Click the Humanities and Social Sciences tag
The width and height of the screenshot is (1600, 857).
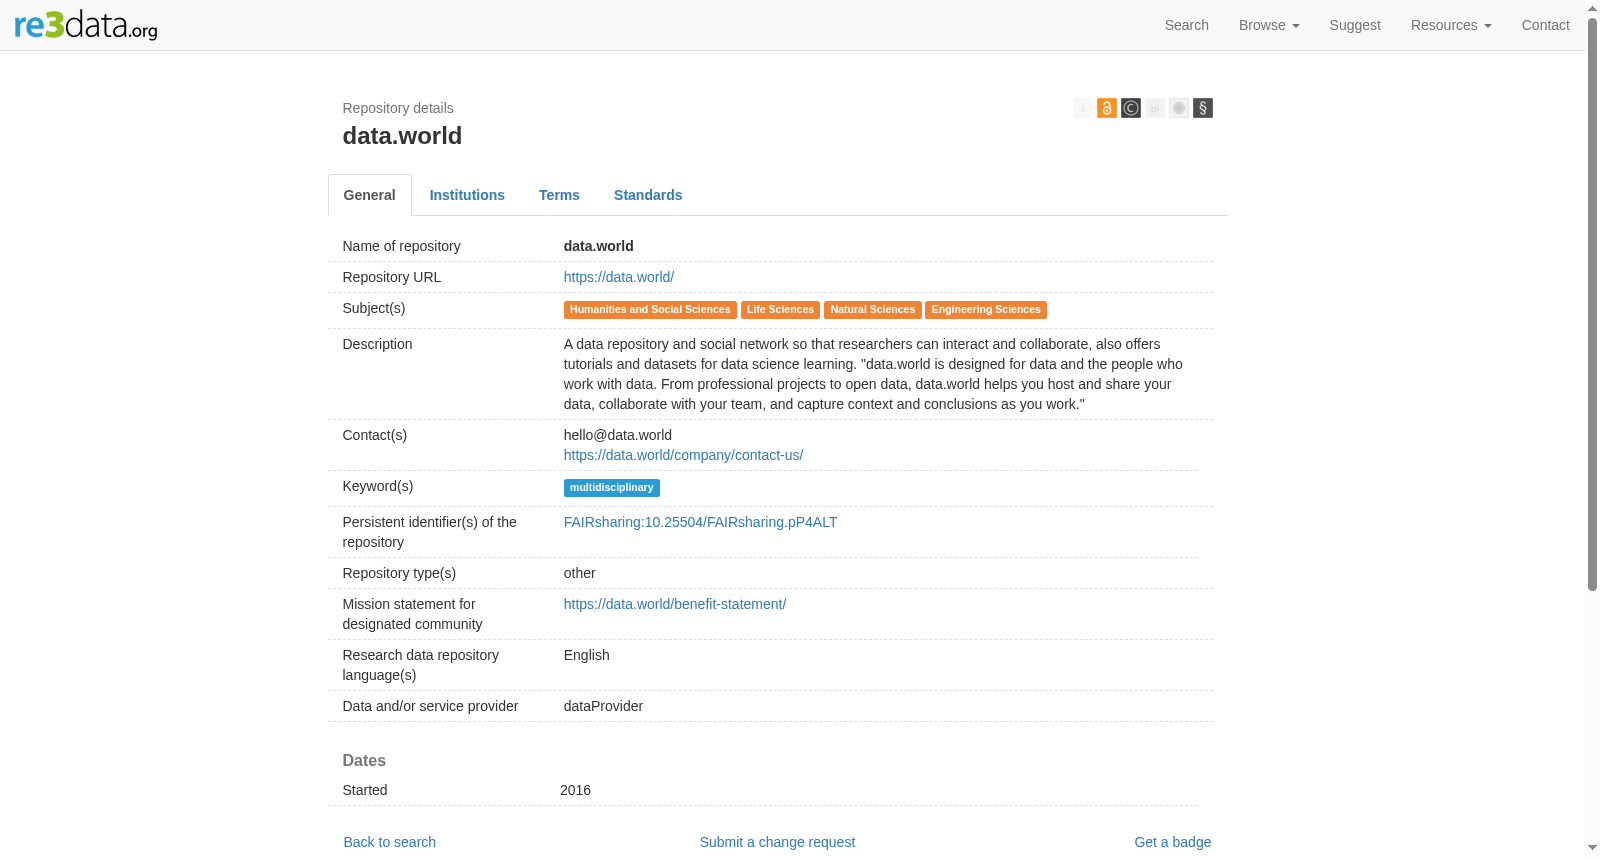650,310
